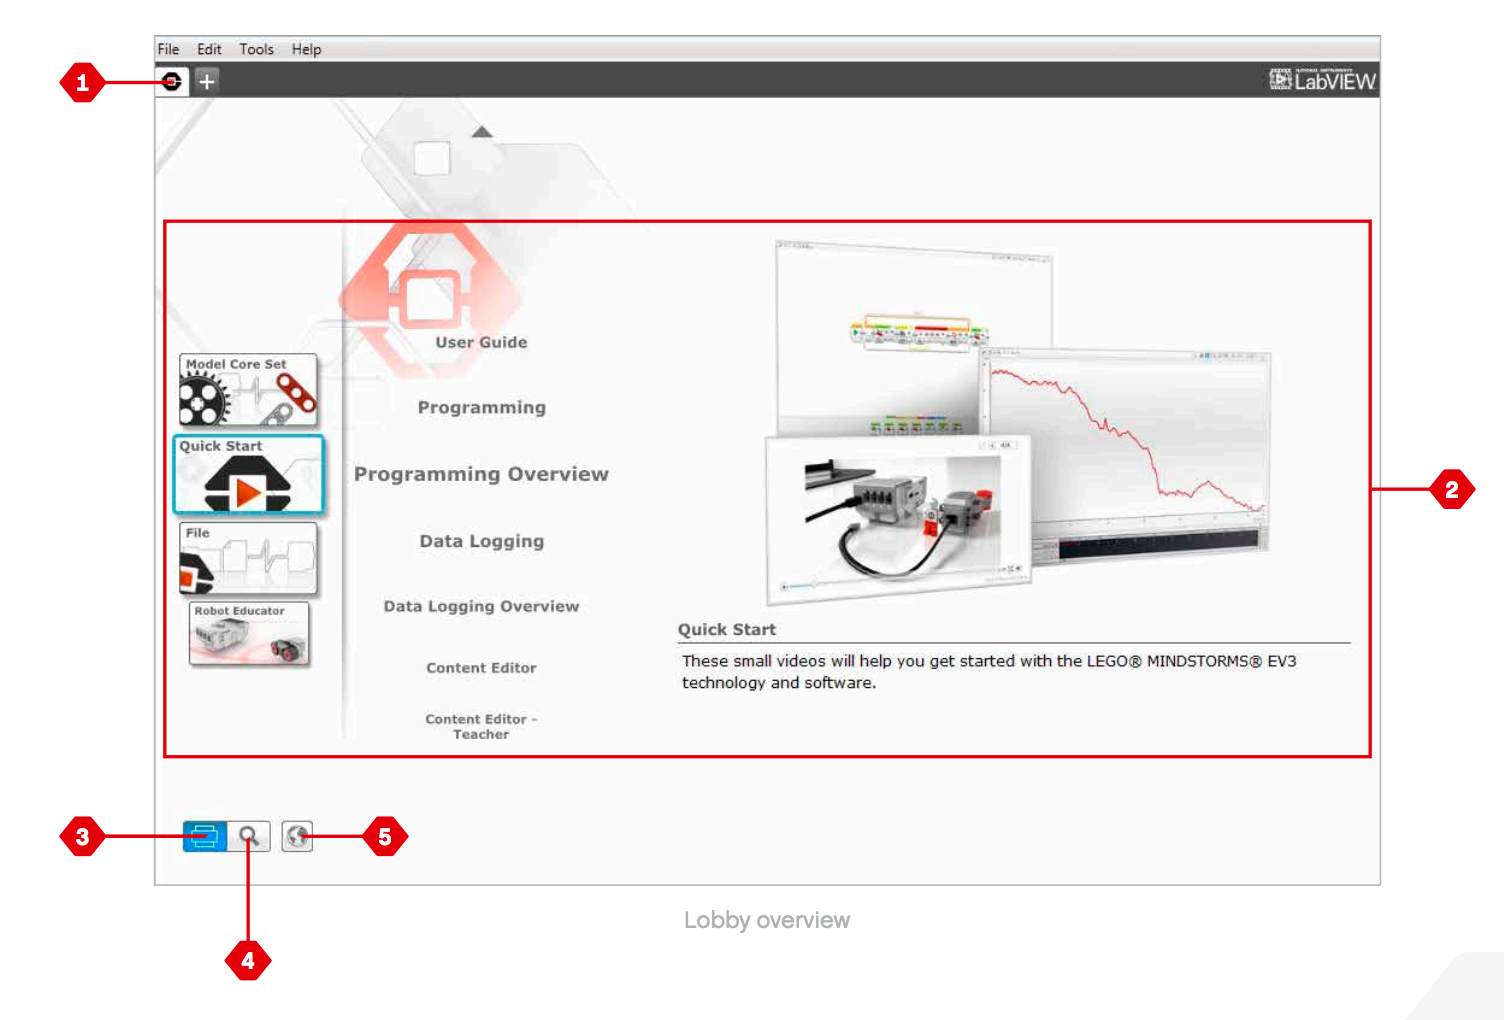Select Programming Overview
1504x1020 pixels.
pyautogui.click(x=481, y=473)
